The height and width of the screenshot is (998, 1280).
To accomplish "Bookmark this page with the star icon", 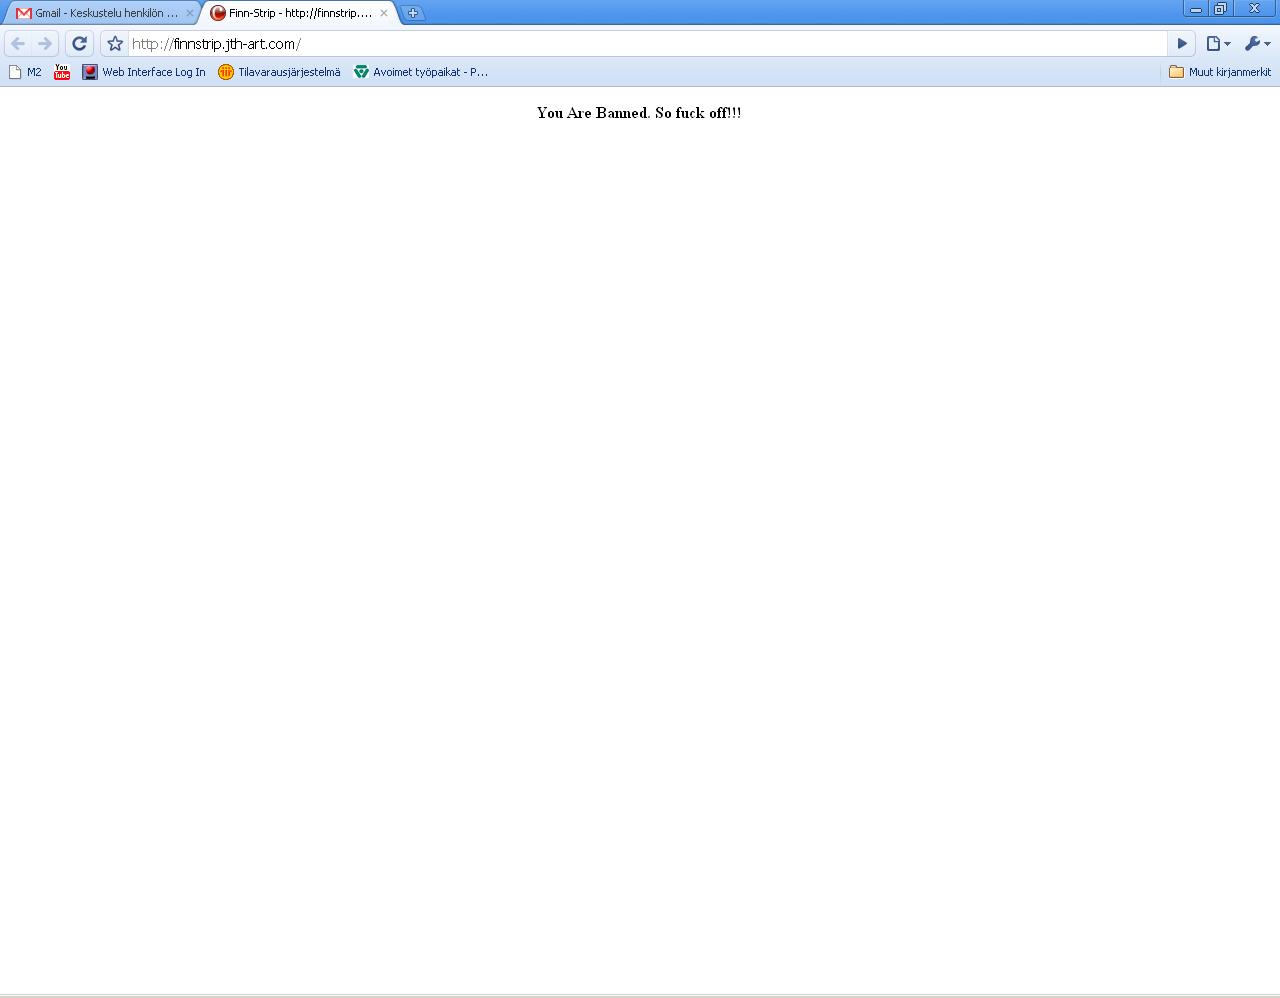I will coord(115,44).
